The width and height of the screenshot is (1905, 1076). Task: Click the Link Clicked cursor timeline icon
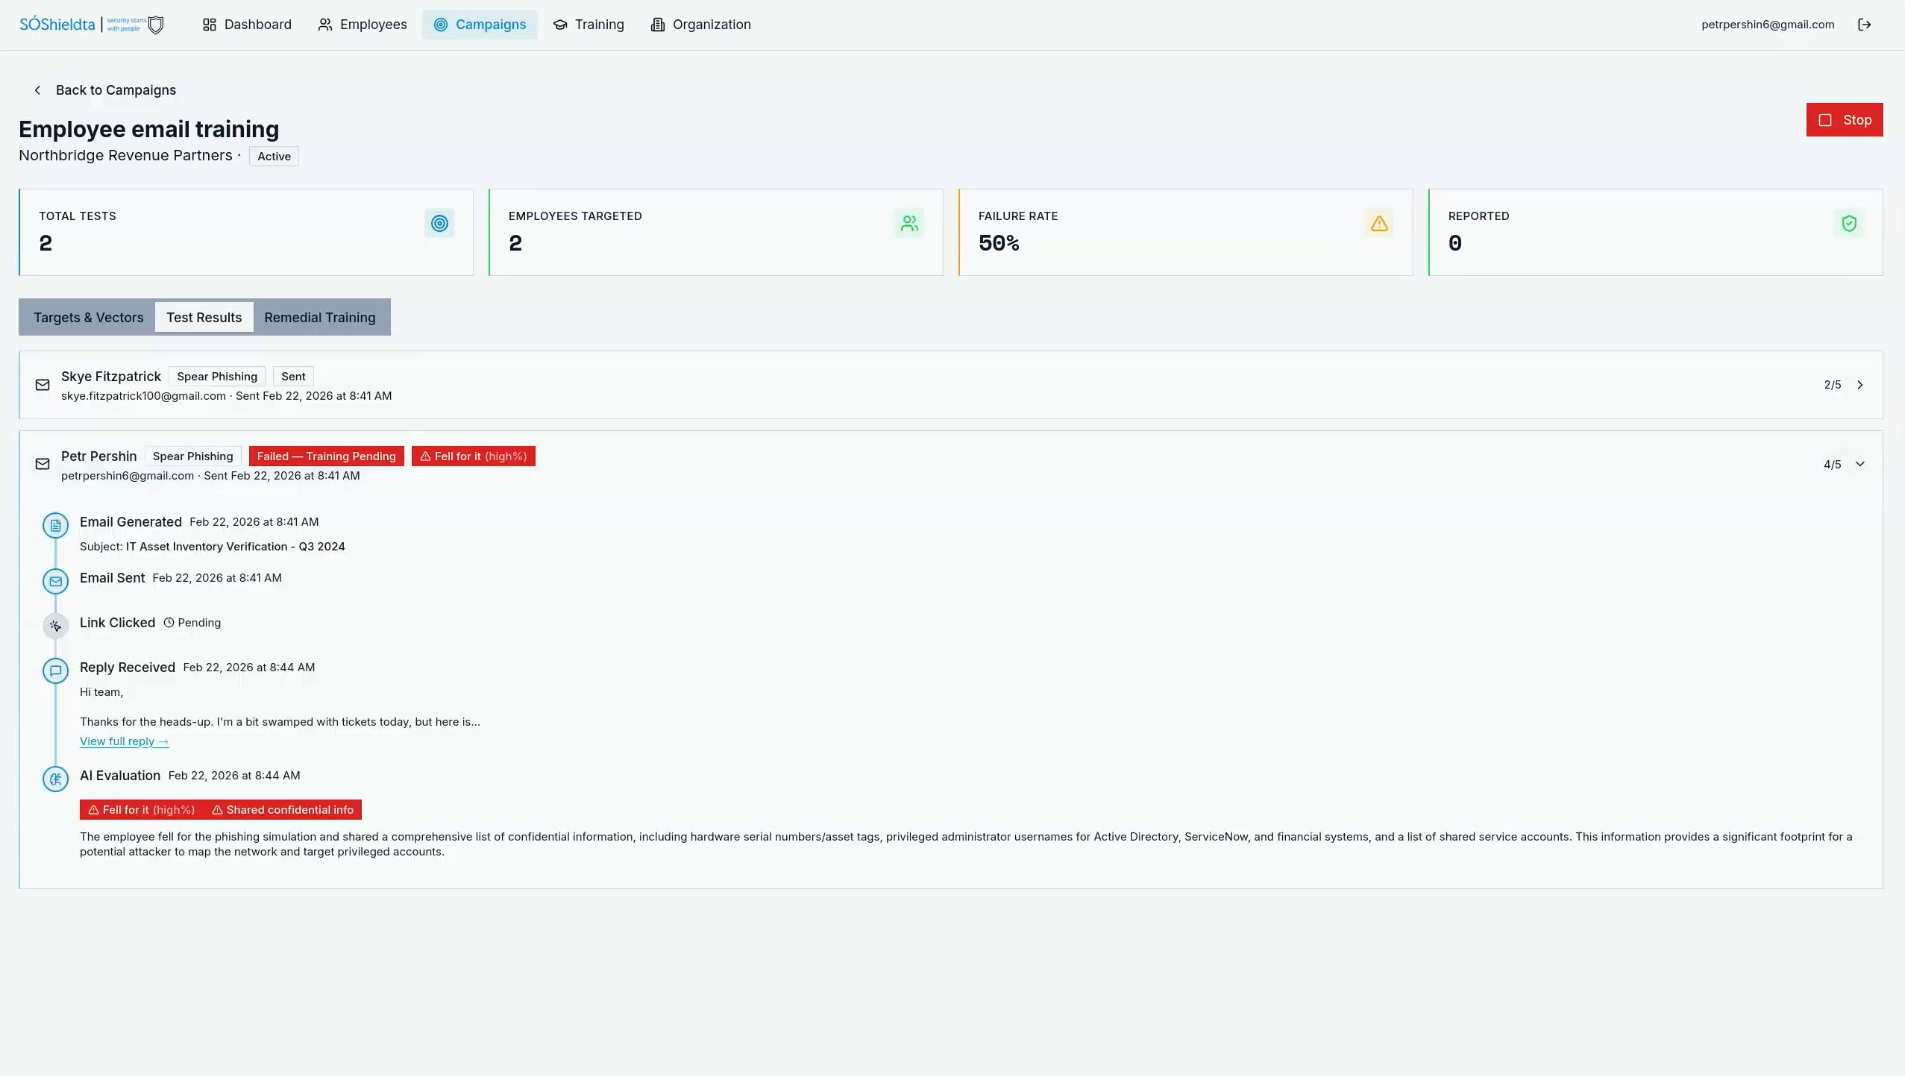coord(55,626)
